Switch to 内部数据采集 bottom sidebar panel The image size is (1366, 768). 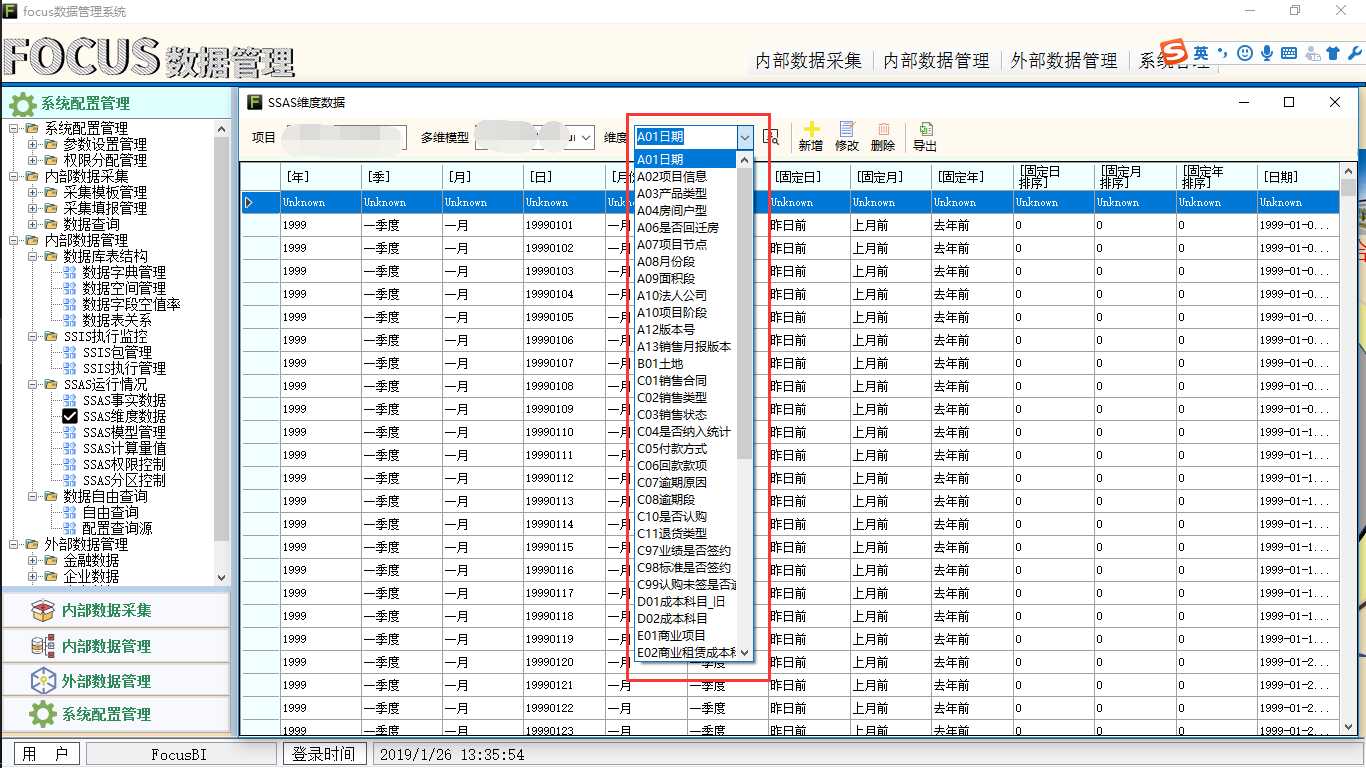pyautogui.click(x=115, y=611)
